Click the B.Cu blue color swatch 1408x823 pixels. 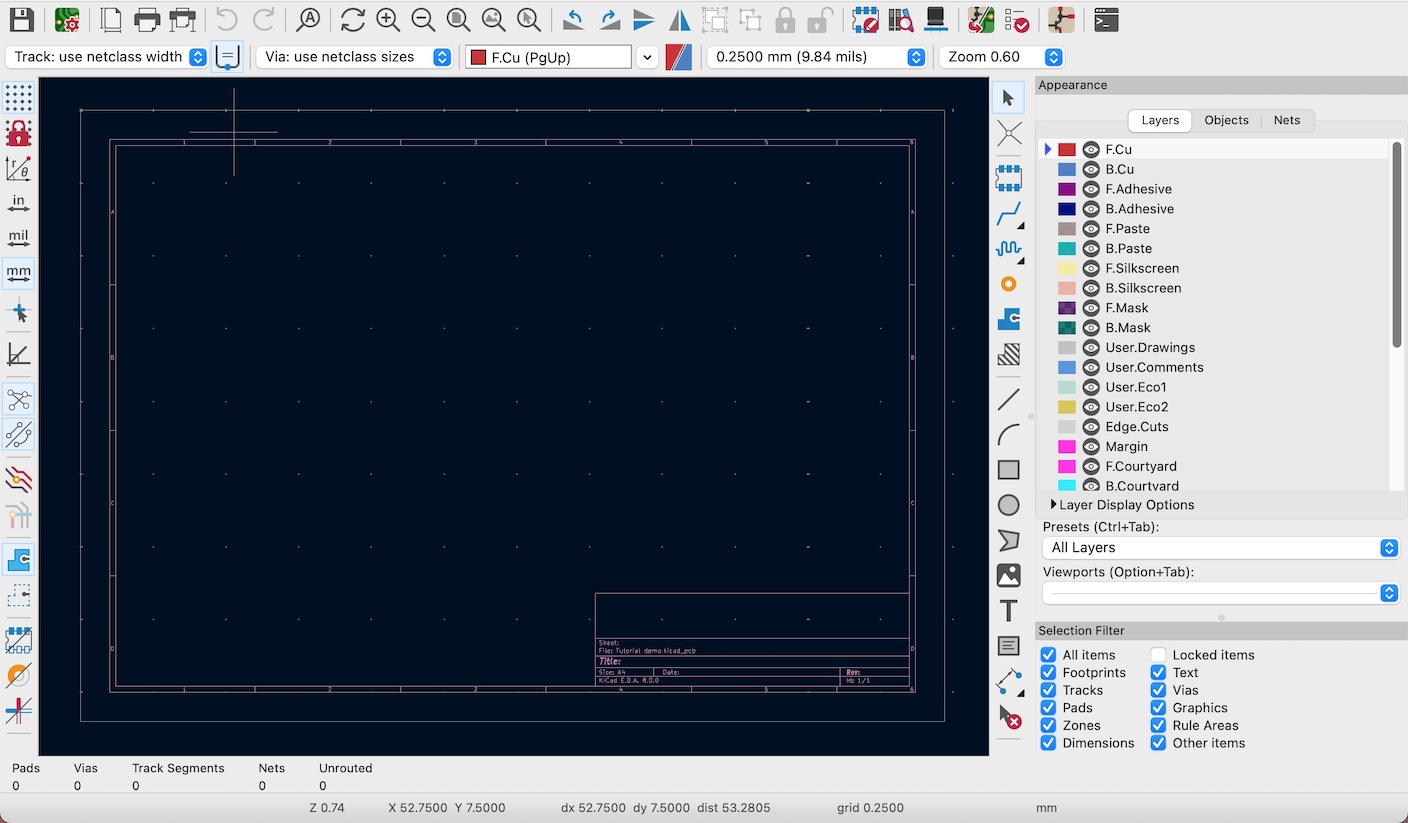click(x=1067, y=169)
